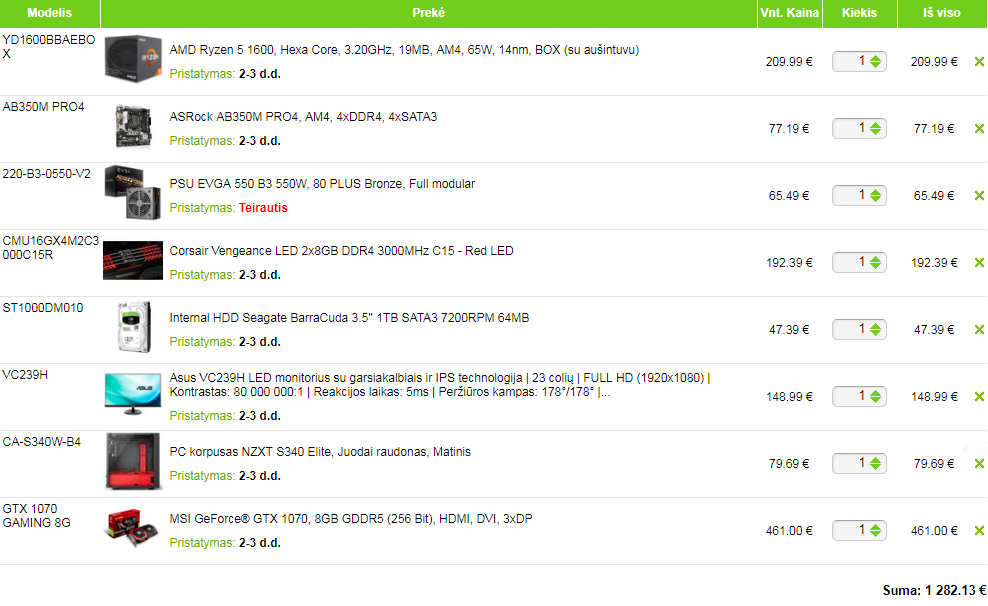Click the Vnt. Kaina column header
The image size is (988, 606).
[x=790, y=13]
